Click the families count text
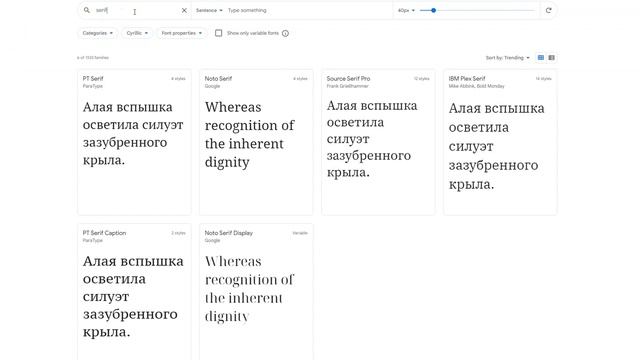 coord(93,58)
